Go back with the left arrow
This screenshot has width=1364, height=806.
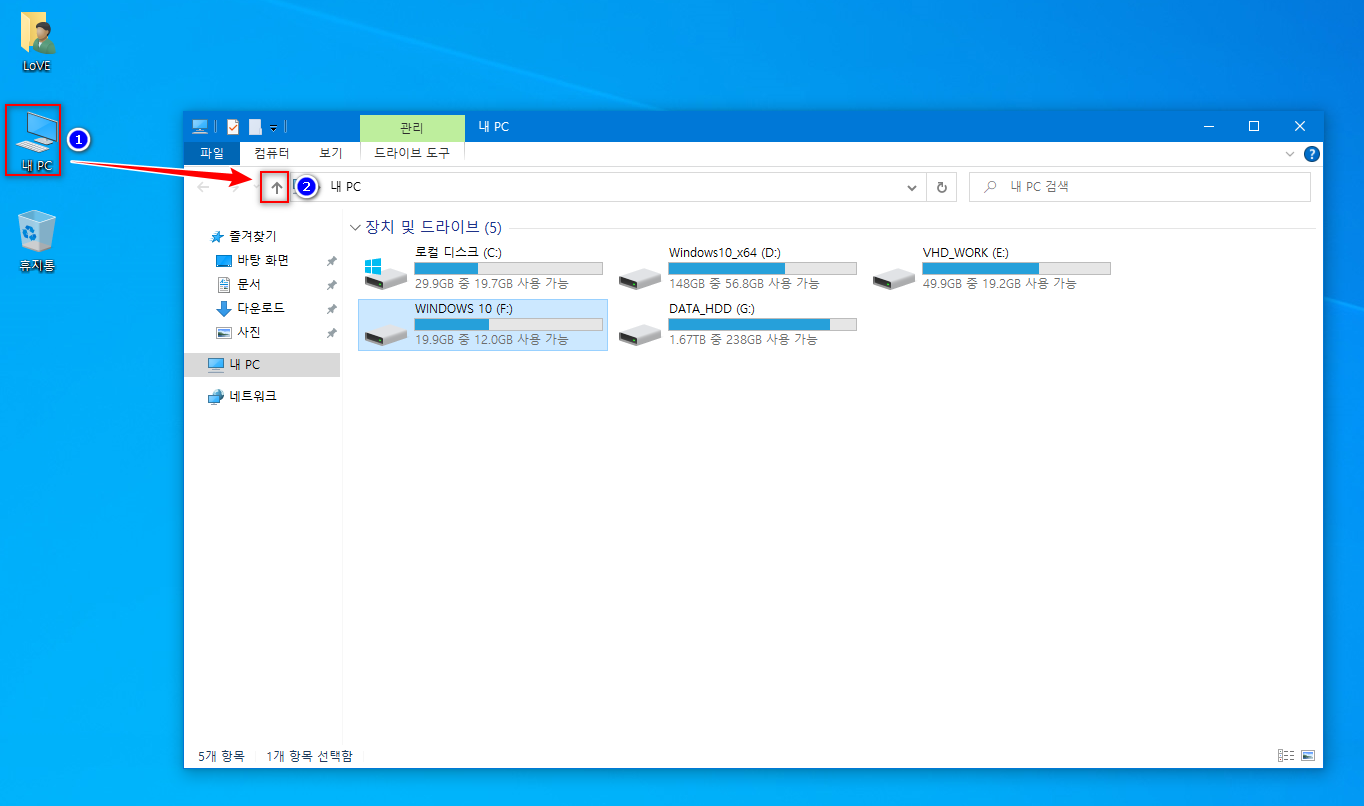tap(204, 187)
